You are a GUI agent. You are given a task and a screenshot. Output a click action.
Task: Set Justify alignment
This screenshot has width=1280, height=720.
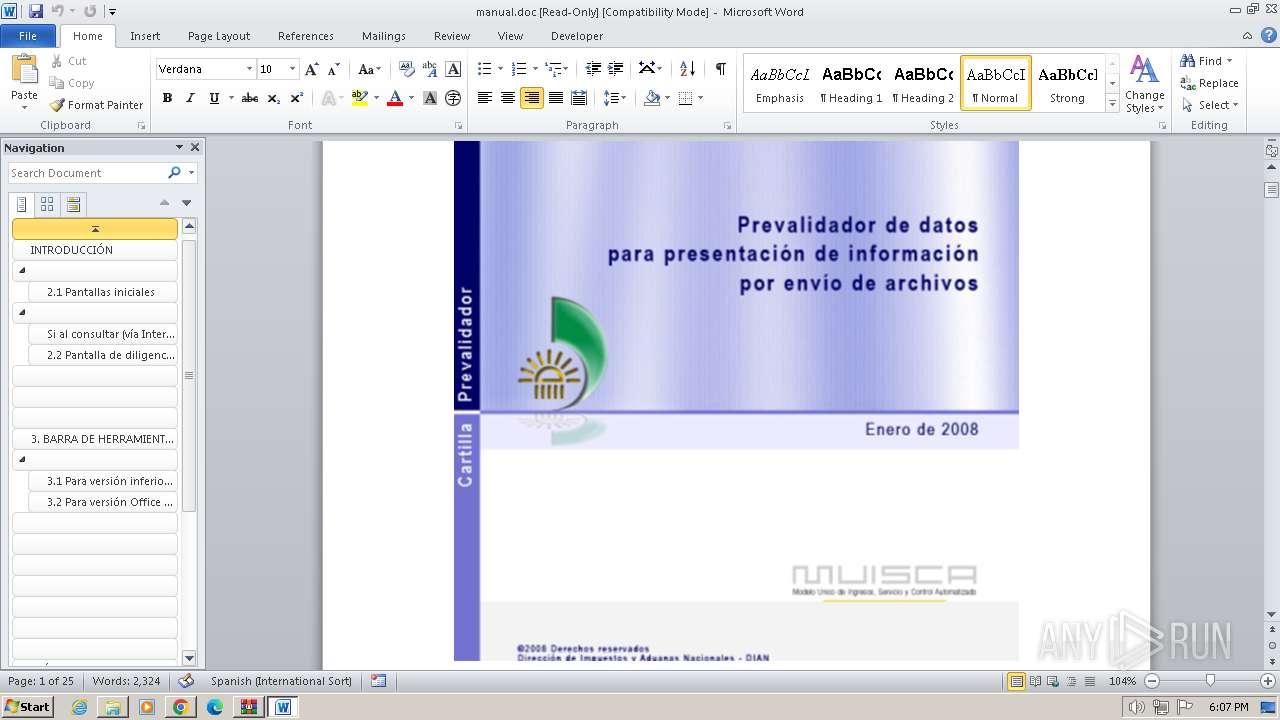pyautogui.click(x=555, y=98)
